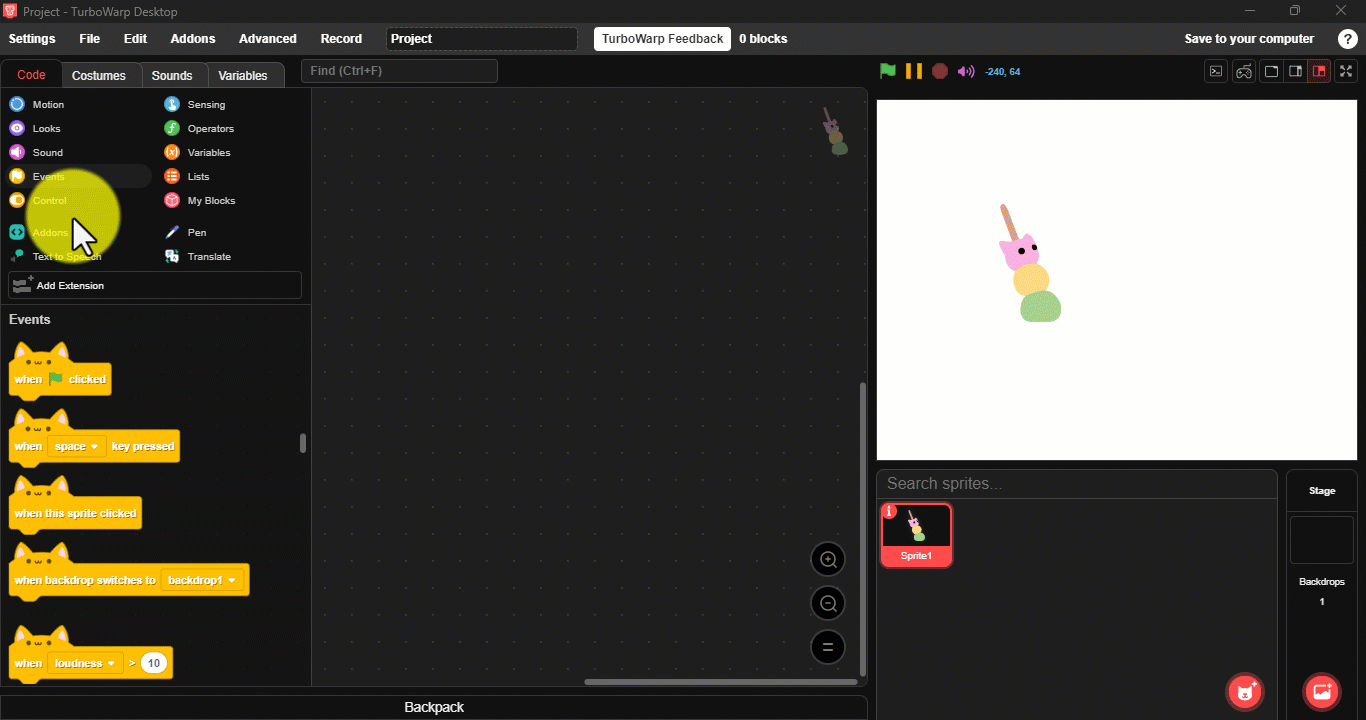This screenshot has width=1366, height=720.
Task: Open the Edit menu
Action: (x=135, y=39)
